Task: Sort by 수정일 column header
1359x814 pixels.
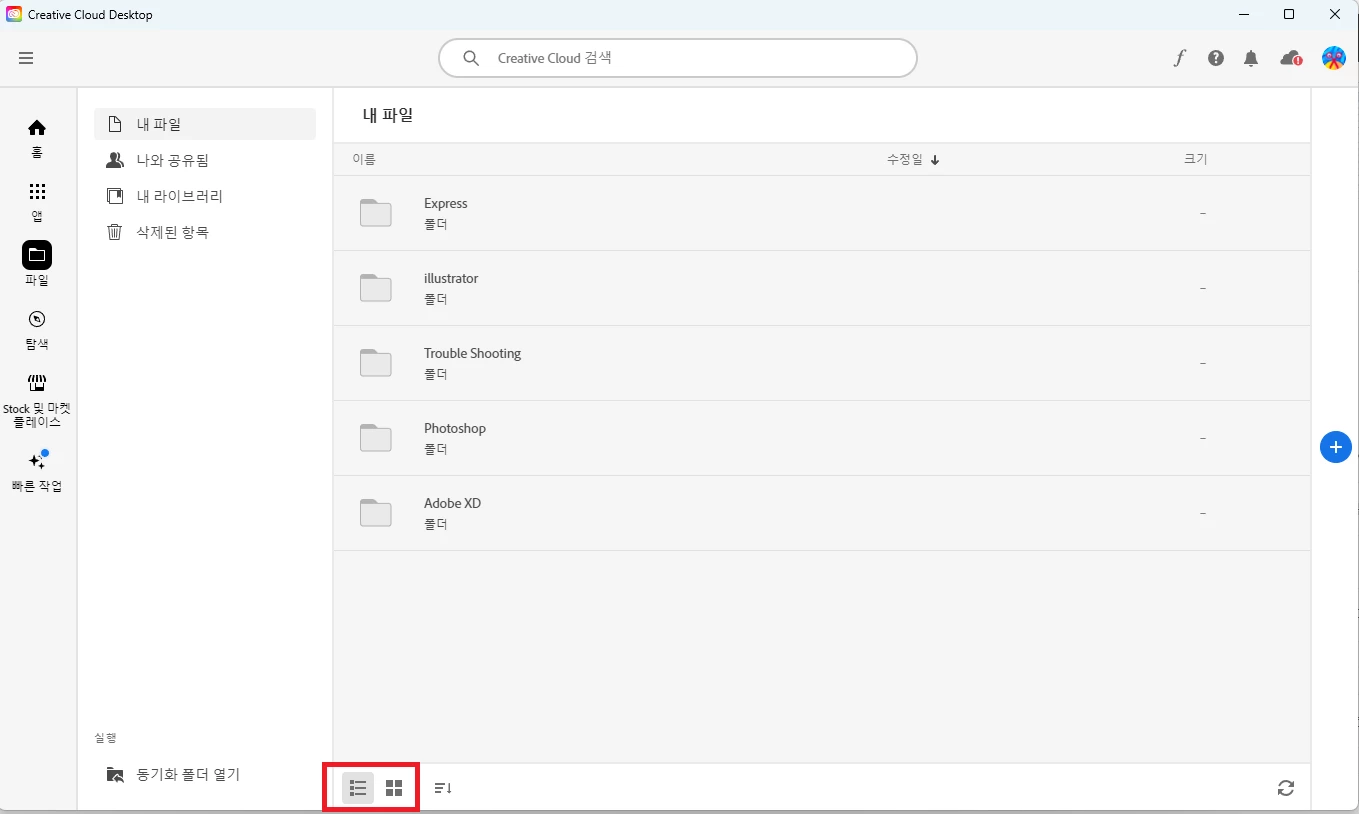Action: click(x=913, y=159)
